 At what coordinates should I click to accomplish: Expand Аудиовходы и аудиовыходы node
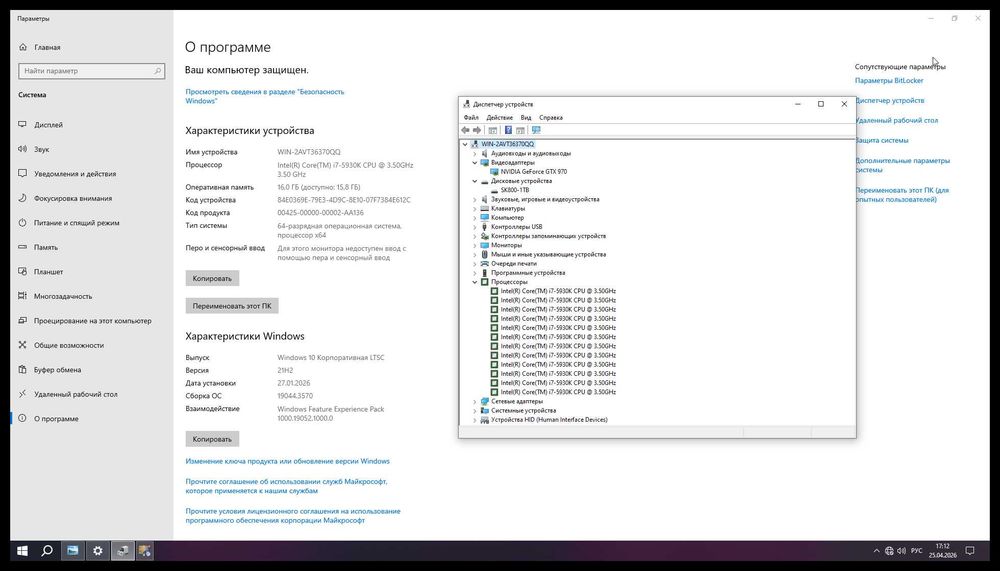pyautogui.click(x=474, y=154)
